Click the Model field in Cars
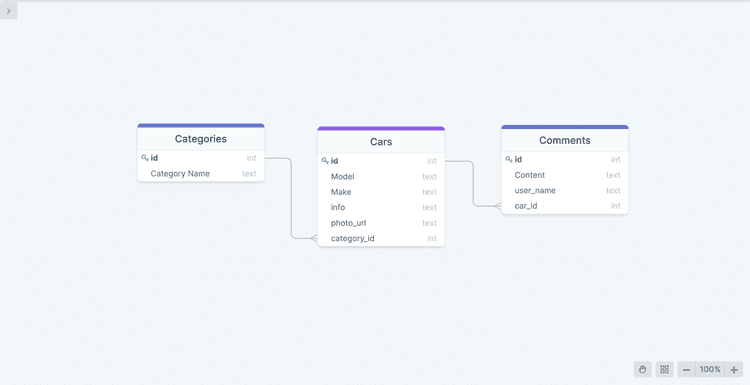Viewport: 750px width, 385px height. [x=381, y=176]
